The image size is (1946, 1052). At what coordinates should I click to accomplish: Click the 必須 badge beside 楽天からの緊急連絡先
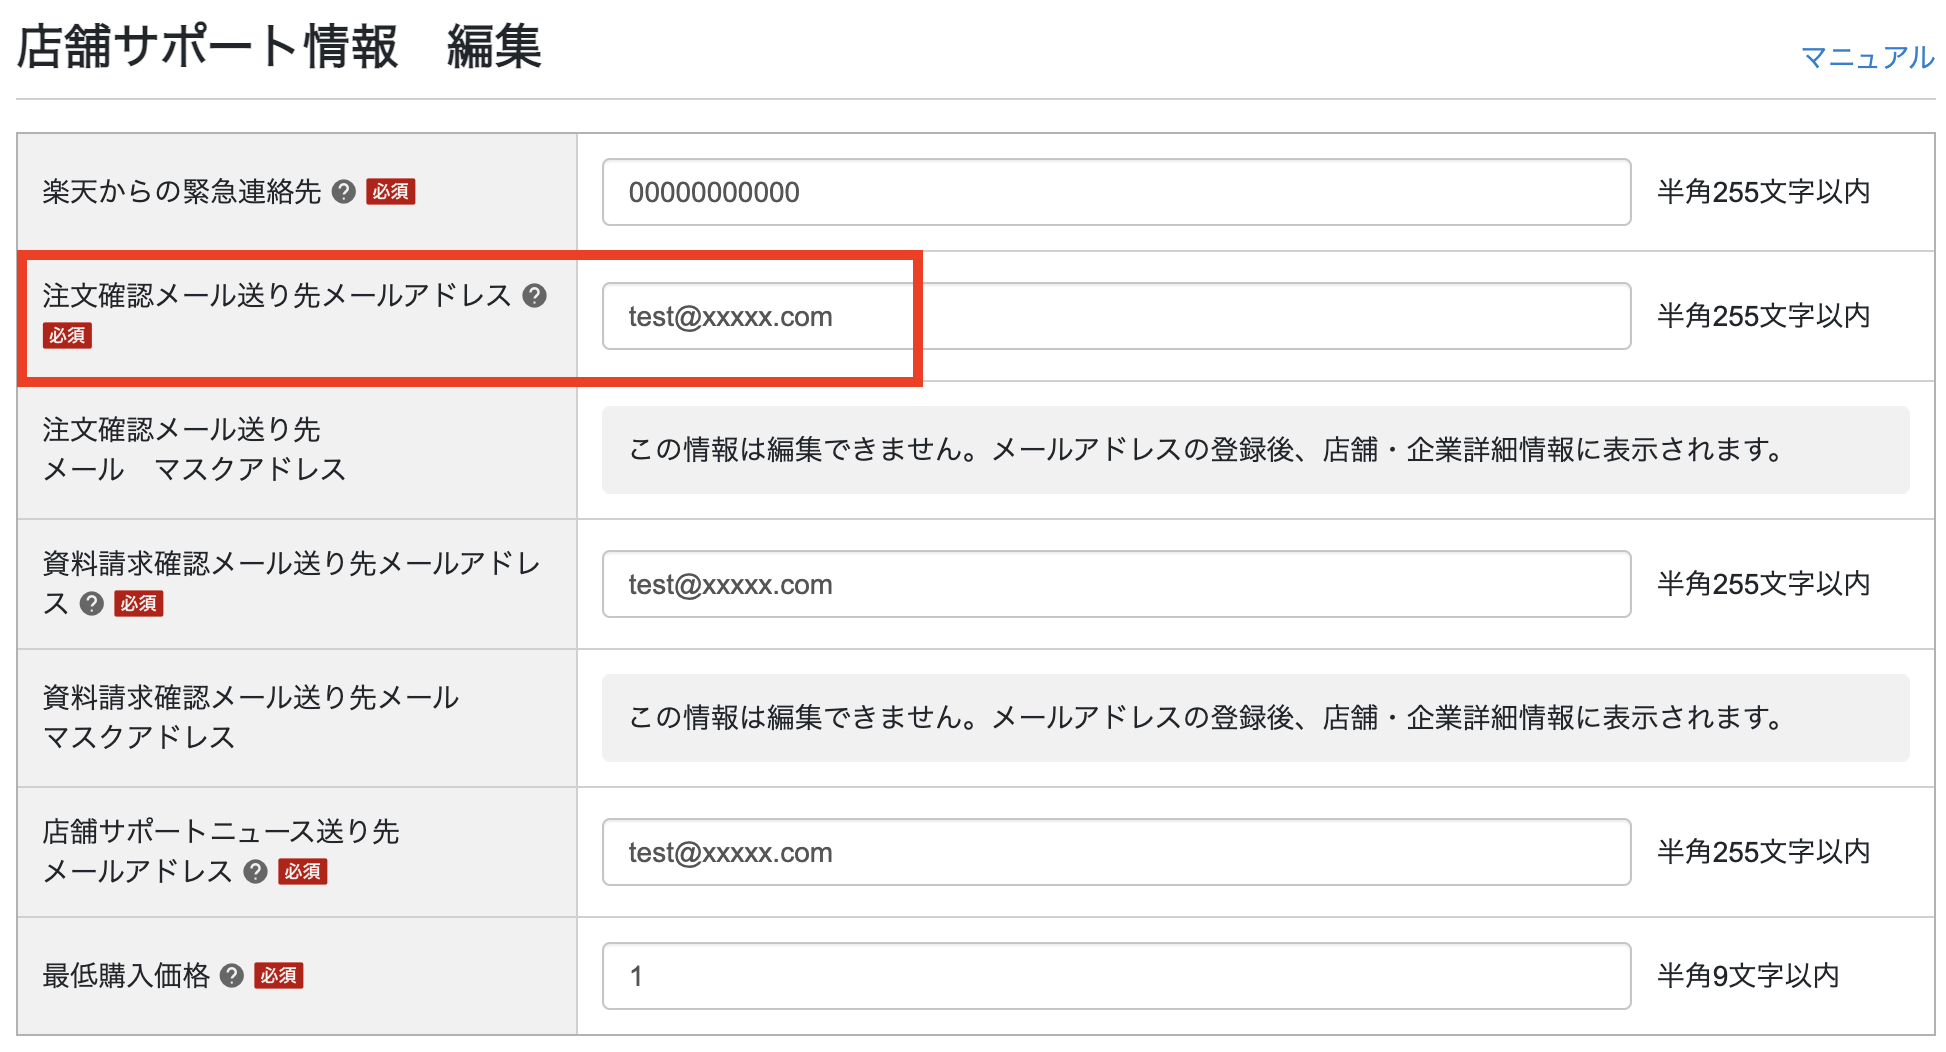pyautogui.click(x=391, y=191)
